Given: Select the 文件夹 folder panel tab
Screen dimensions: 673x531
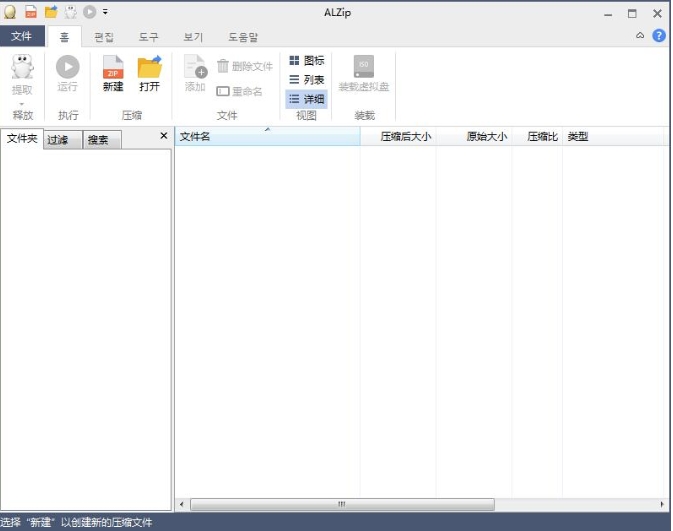Looking at the screenshot, I should pyautogui.click(x=22, y=139).
